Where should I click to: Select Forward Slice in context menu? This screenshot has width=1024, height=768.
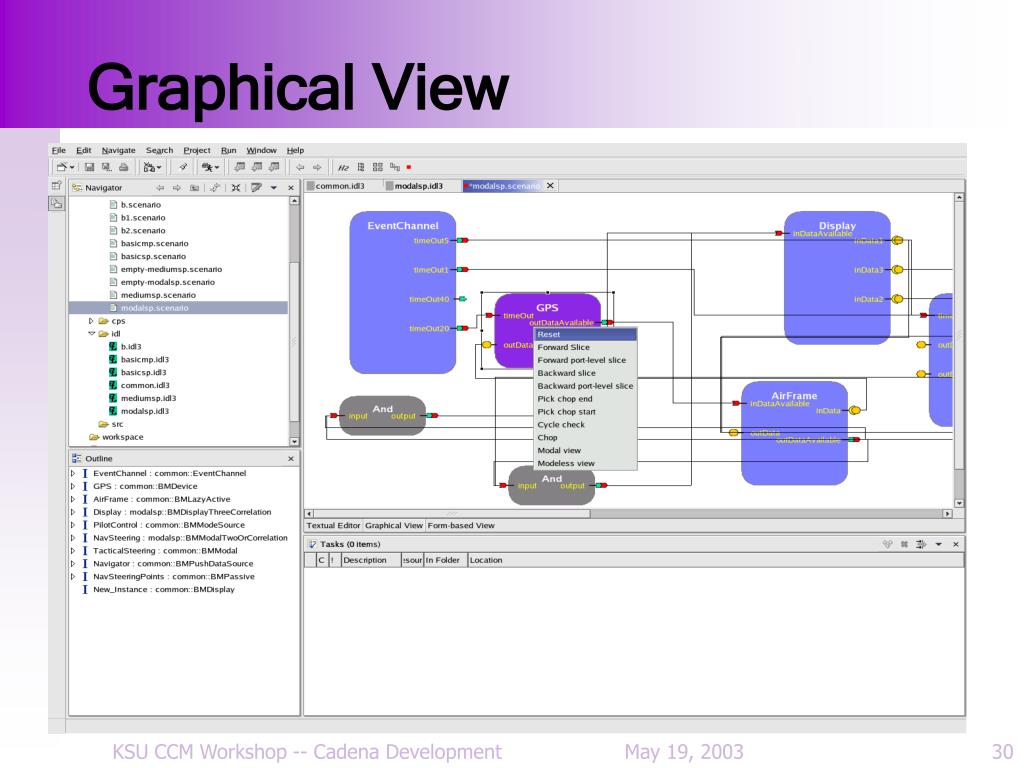[564, 347]
